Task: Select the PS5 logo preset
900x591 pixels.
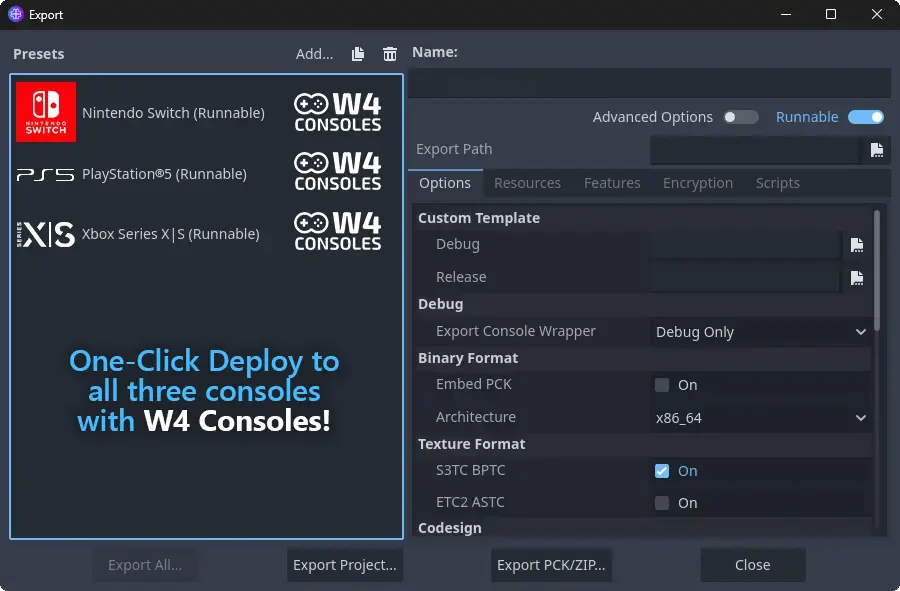Action: [x=46, y=174]
